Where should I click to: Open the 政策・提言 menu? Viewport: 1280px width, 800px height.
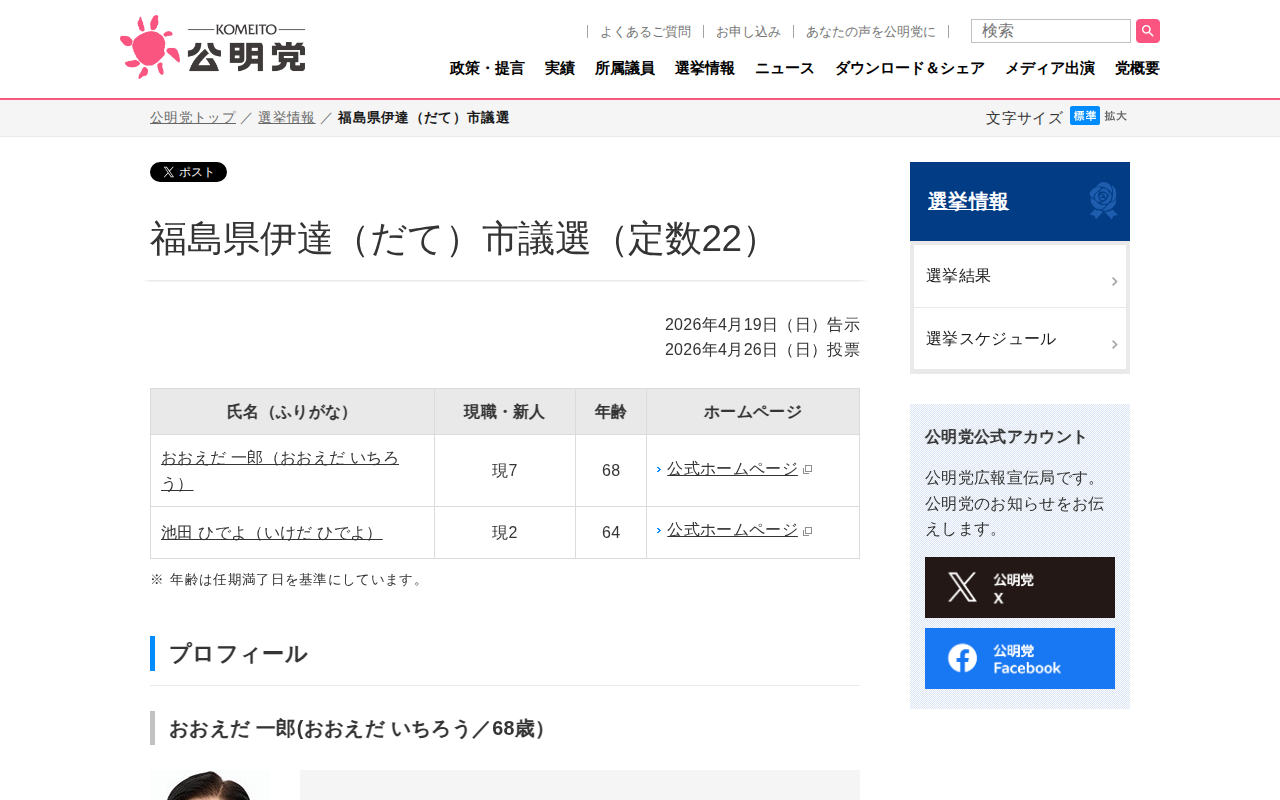[487, 68]
